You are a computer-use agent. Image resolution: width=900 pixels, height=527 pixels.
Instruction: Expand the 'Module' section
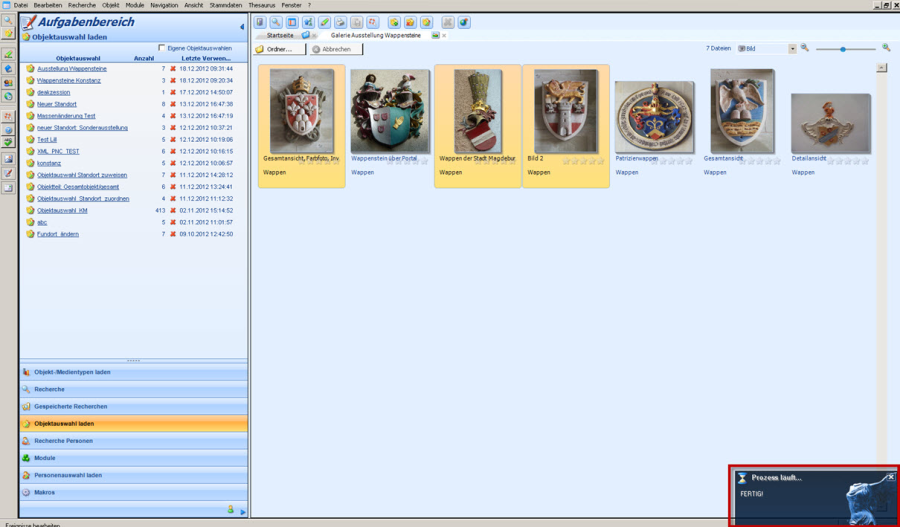click(x=134, y=458)
